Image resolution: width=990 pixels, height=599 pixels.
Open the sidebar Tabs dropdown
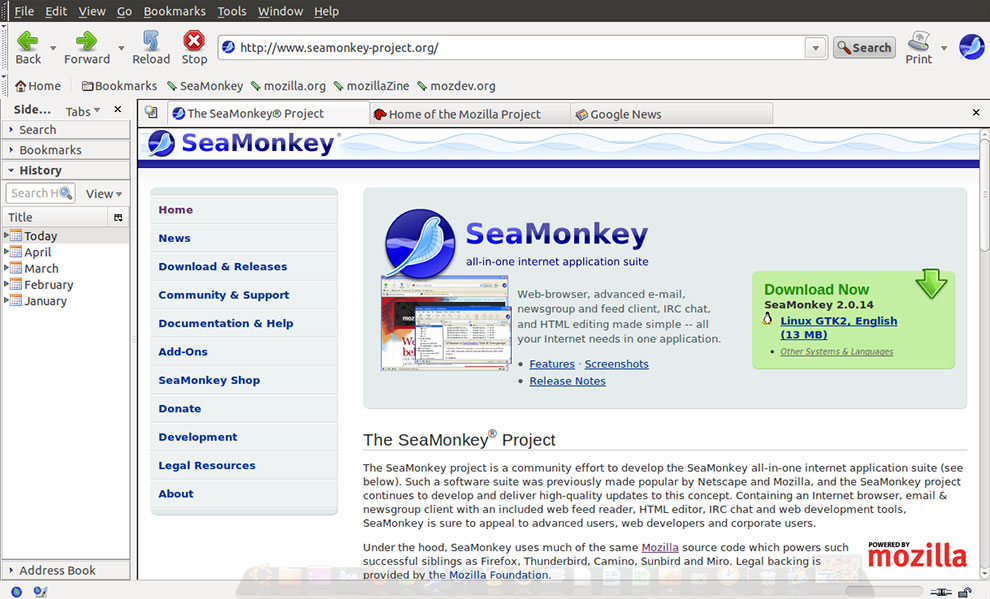pyautogui.click(x=83, y=111)
